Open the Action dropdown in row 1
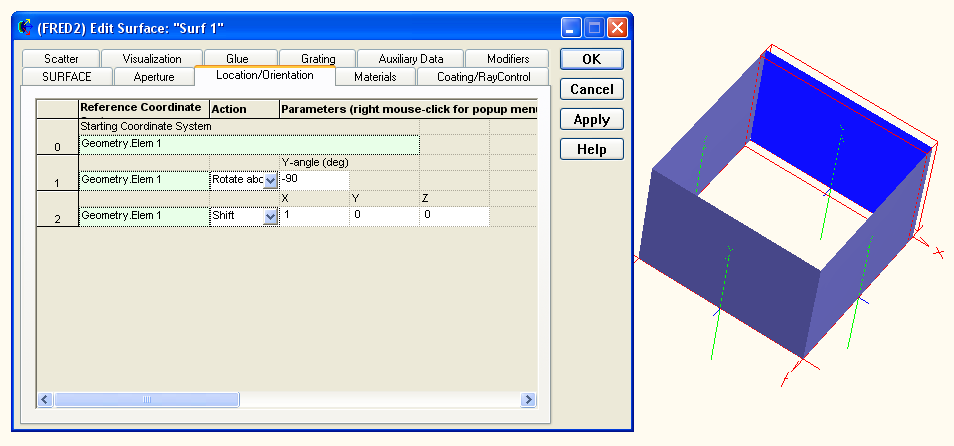 pyautogui.click(x=270, y=181)
